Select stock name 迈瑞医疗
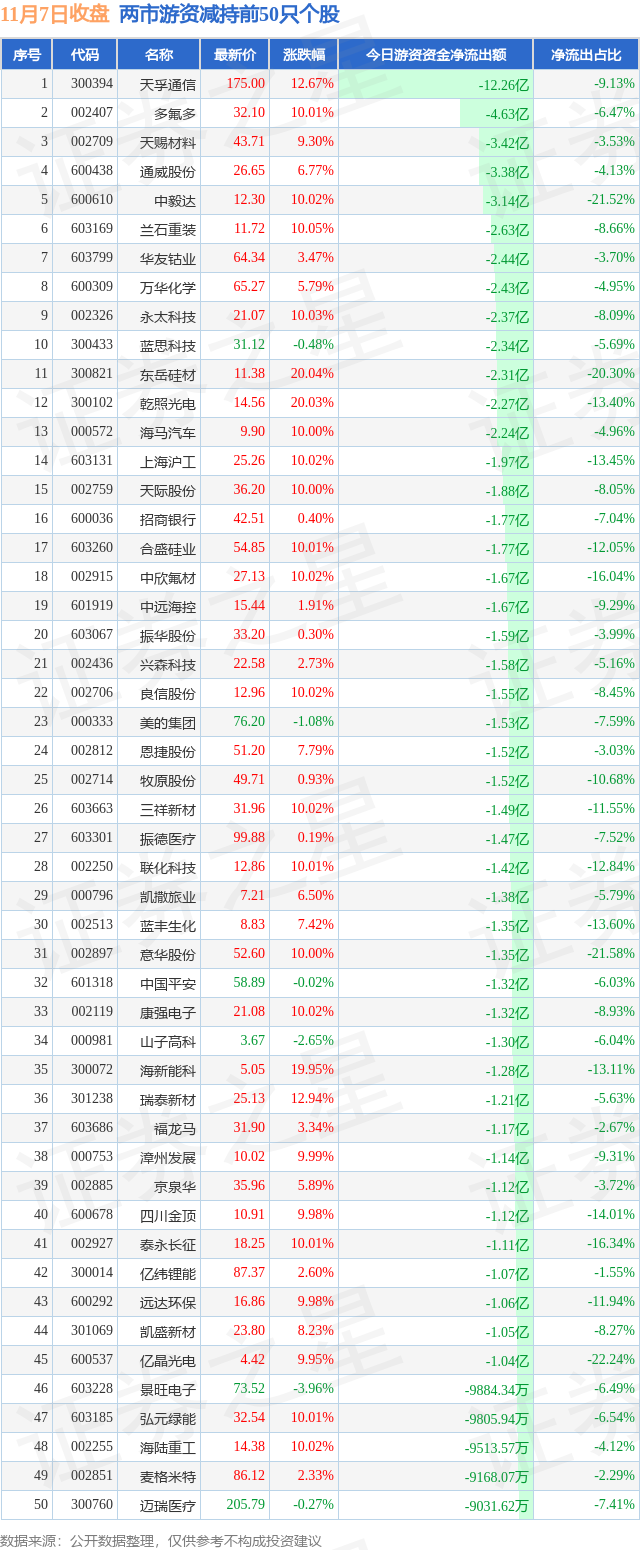Viewport: 640px width, 1550px height. 168,1505
